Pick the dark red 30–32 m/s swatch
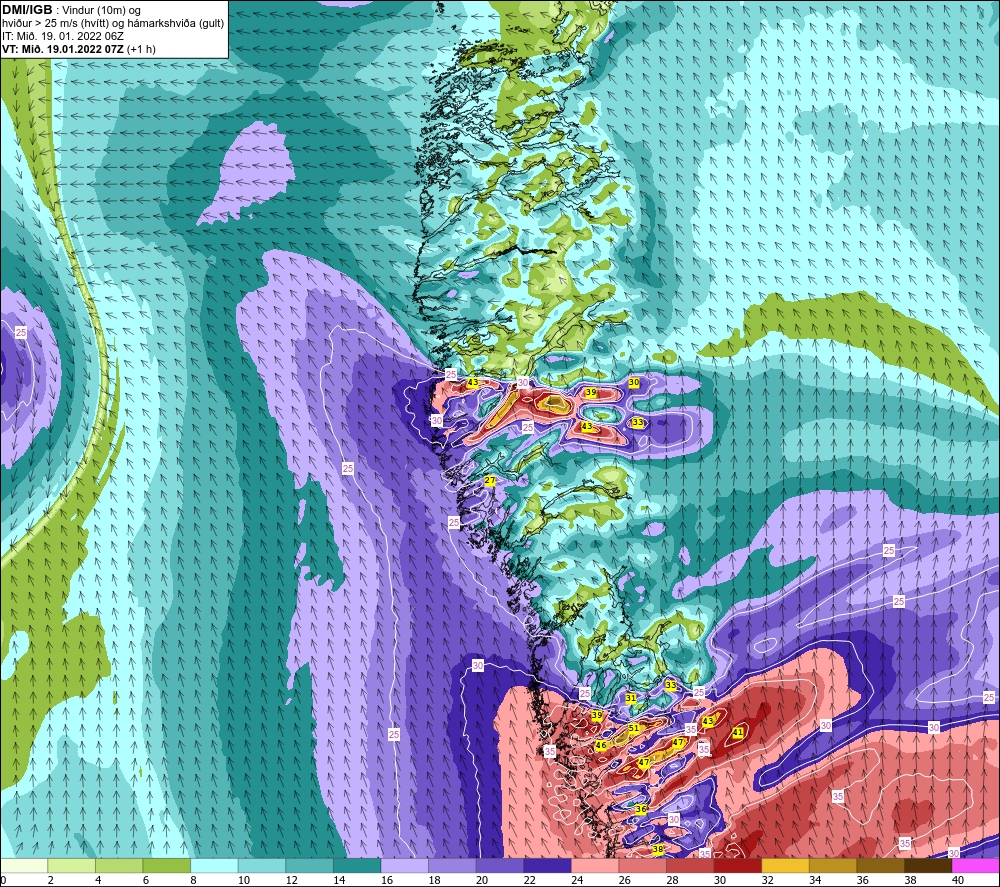1000x887 pixels. click(x=737, y=866)
